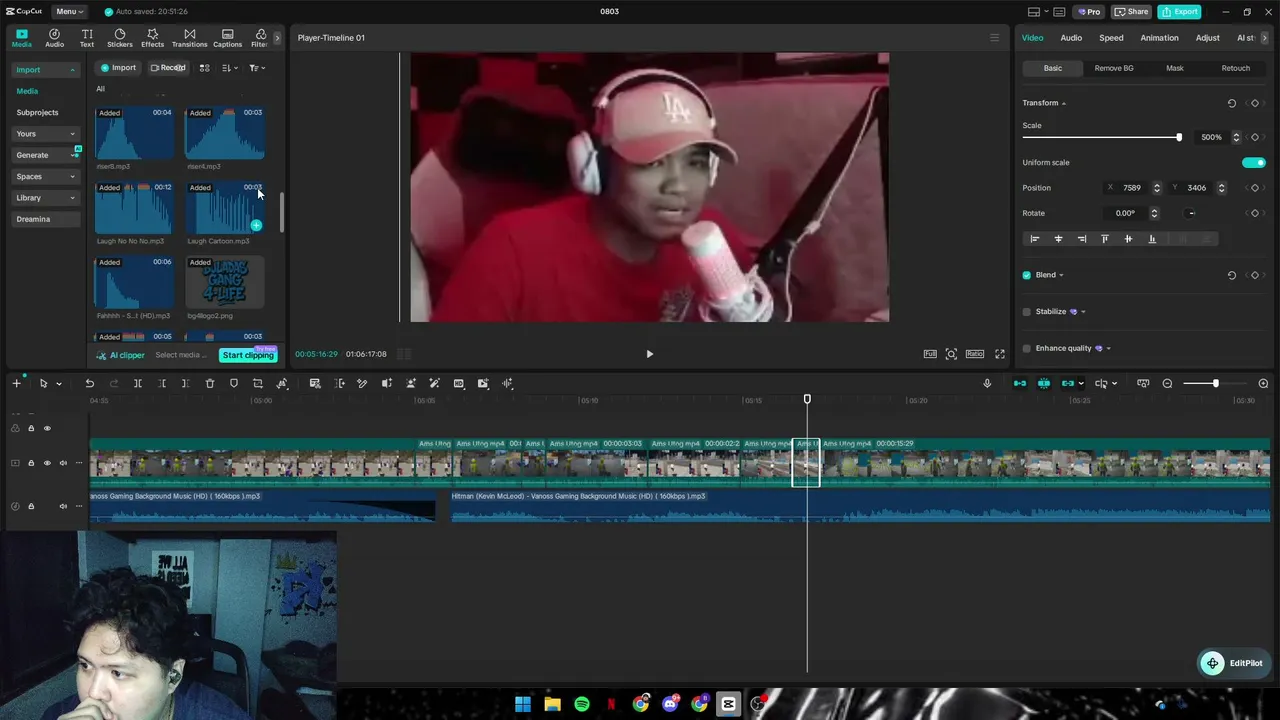1280x720 pixels.
Task: Zoom out the timeline
Action: [1167, 384]
